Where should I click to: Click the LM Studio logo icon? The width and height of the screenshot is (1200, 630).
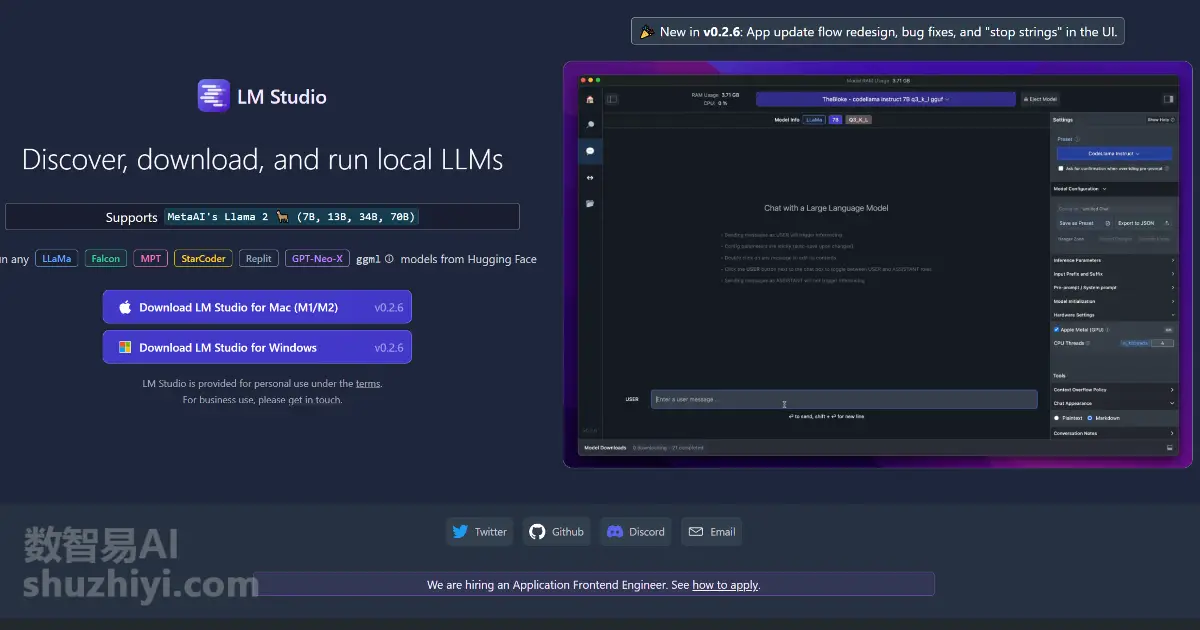tap(214, 96)
